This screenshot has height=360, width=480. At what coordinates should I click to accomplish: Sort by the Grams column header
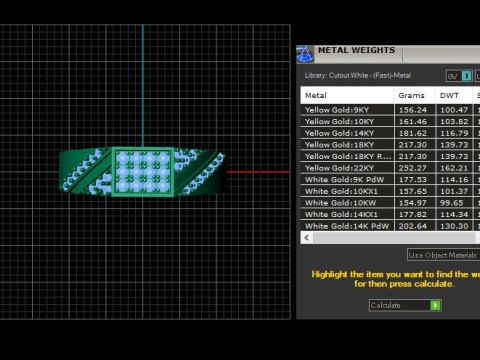(x=414, y=95)
